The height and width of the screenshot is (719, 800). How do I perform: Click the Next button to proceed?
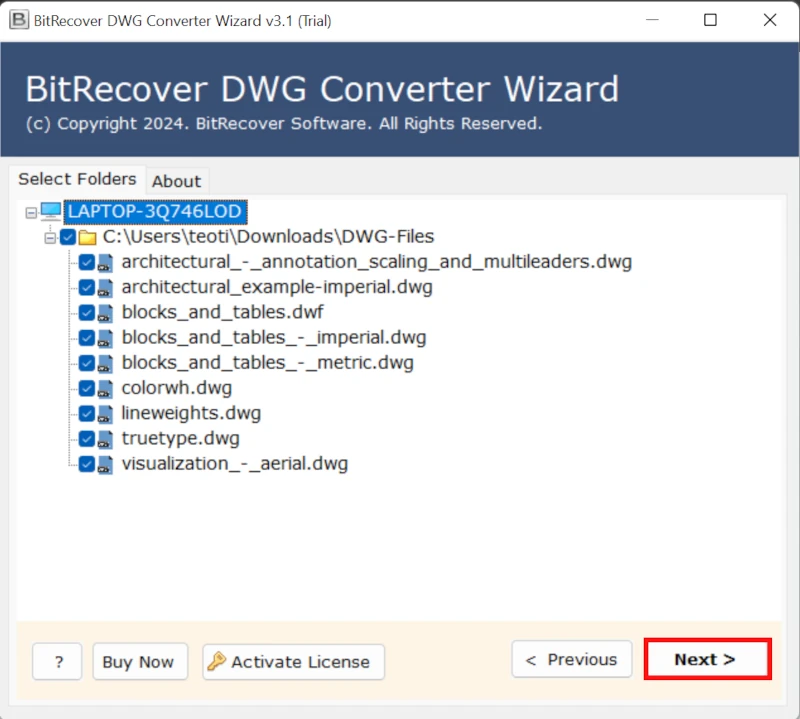[707, 659]
